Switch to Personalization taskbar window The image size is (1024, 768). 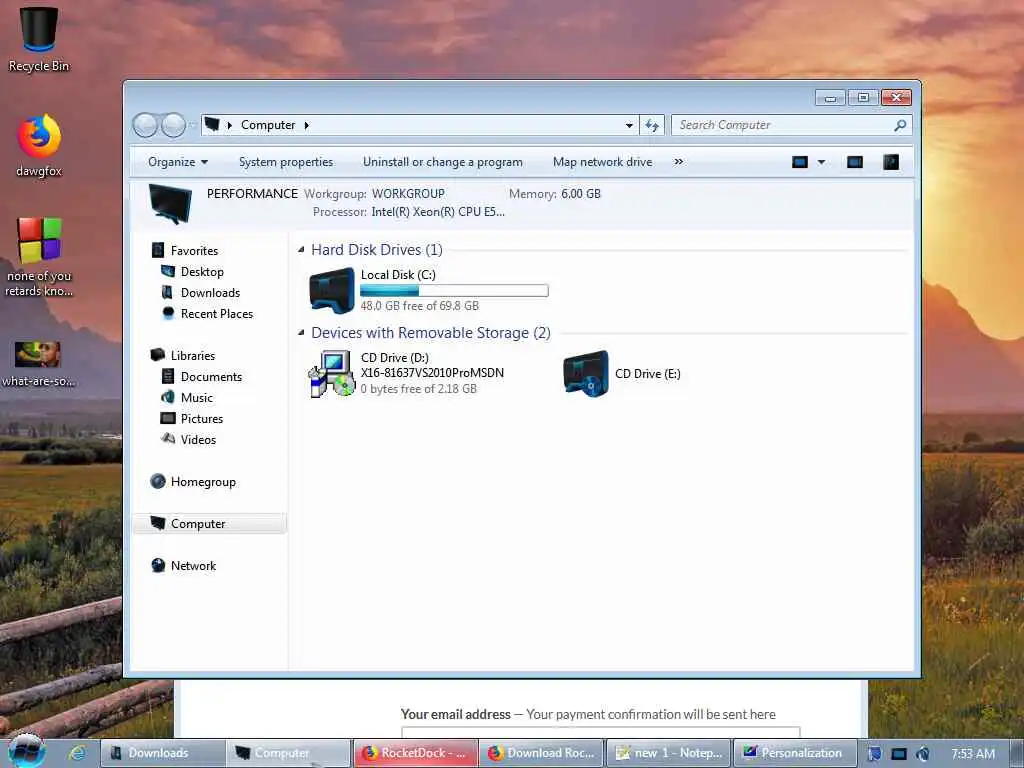(x=795, y=753)
